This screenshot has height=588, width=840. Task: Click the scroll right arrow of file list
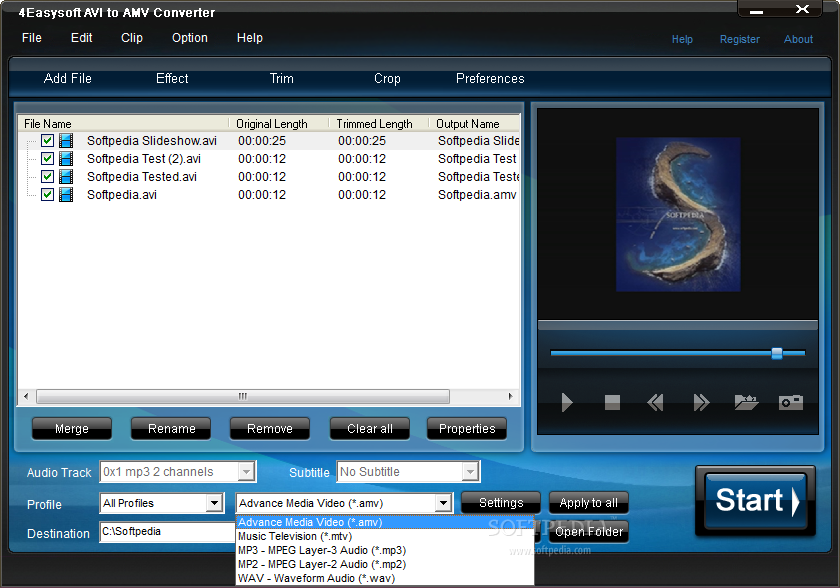coord(511,396)
